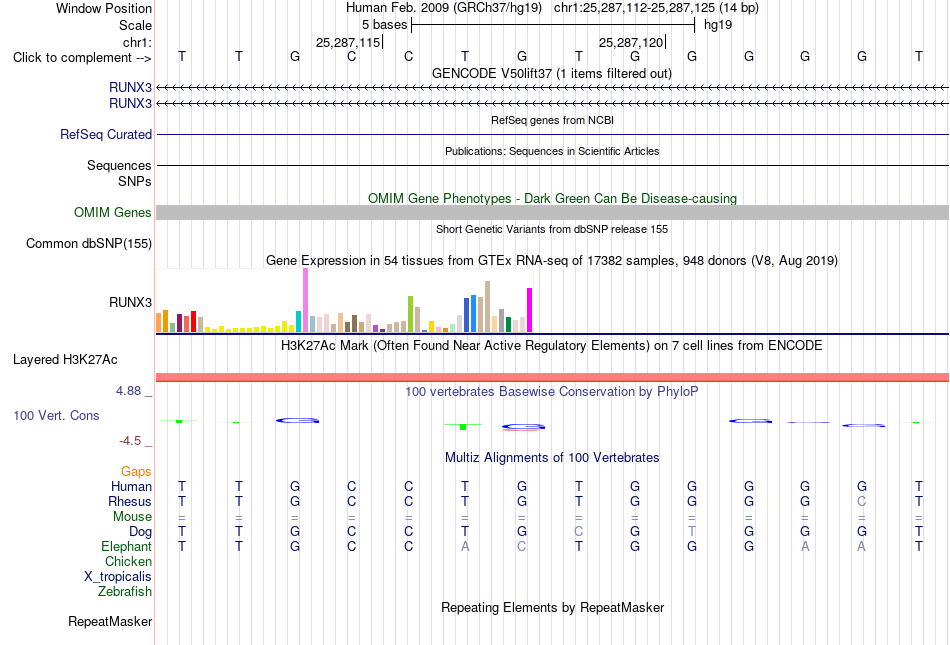Click the -4.5 PhyloP lower scale value

coord(130,441)
